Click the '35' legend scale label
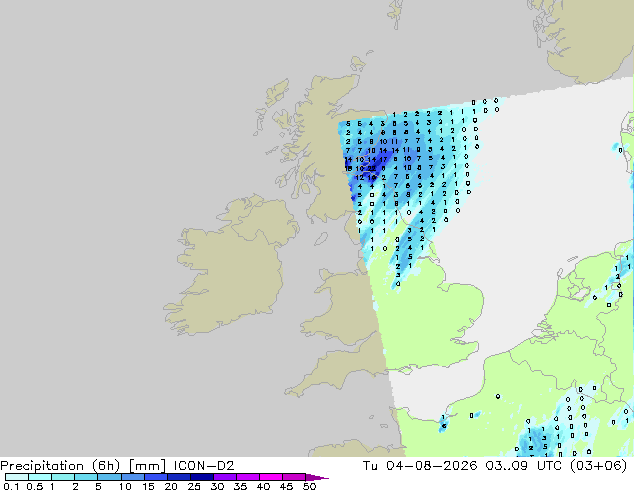634x490 pixels. click(x=241, y=486)
